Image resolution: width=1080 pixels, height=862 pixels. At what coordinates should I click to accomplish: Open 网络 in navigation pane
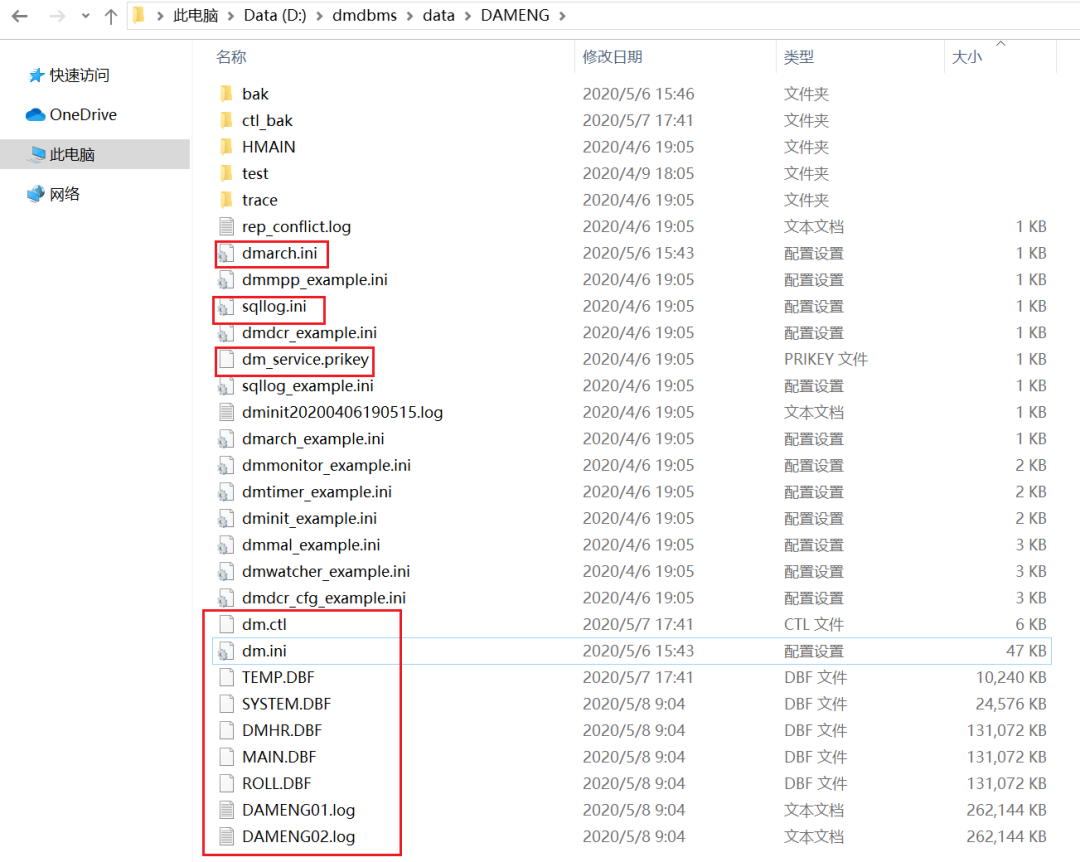(x=64, y=194)
